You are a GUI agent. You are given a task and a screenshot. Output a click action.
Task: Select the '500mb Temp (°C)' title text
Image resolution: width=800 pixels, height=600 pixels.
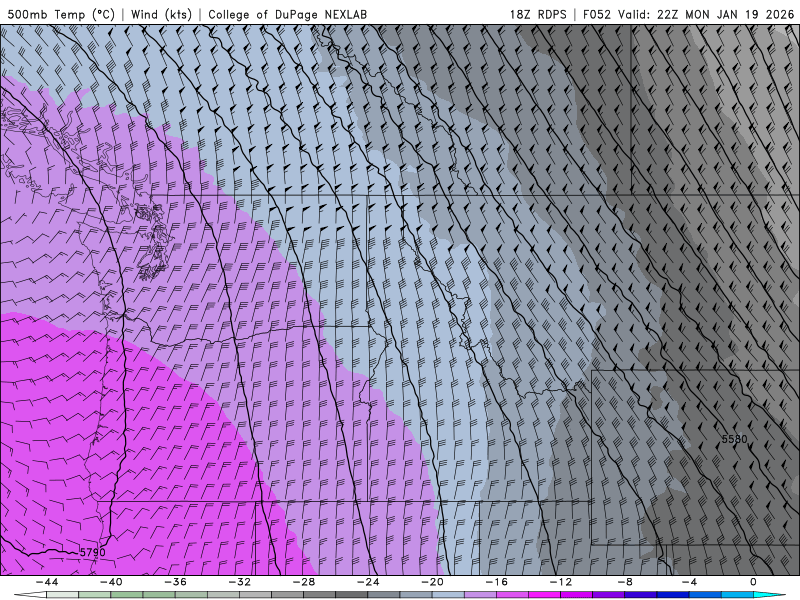61,14
